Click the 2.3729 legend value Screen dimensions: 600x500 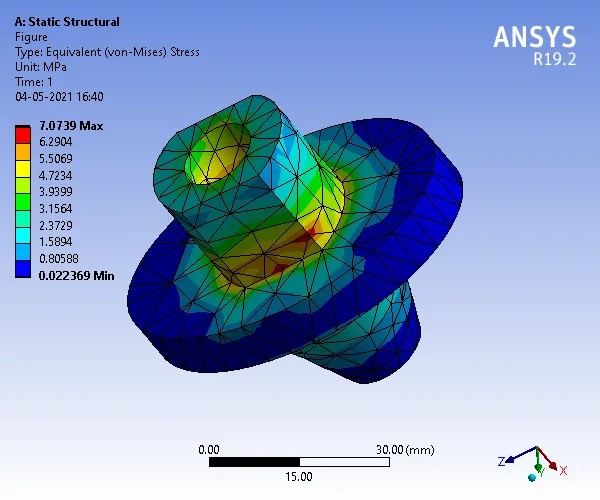(x=55, y=225)
